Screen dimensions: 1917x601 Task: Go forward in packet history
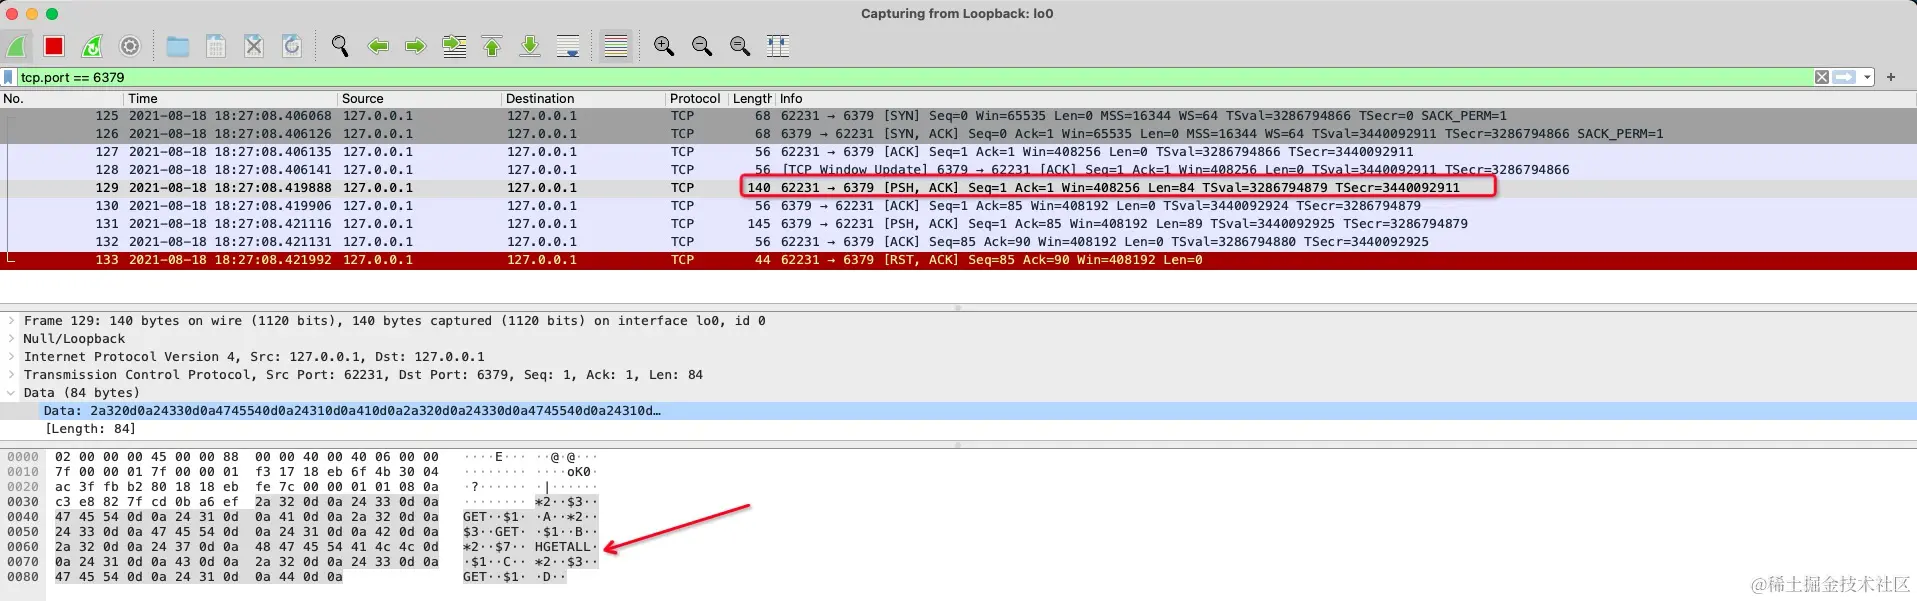tap(416, 46)
